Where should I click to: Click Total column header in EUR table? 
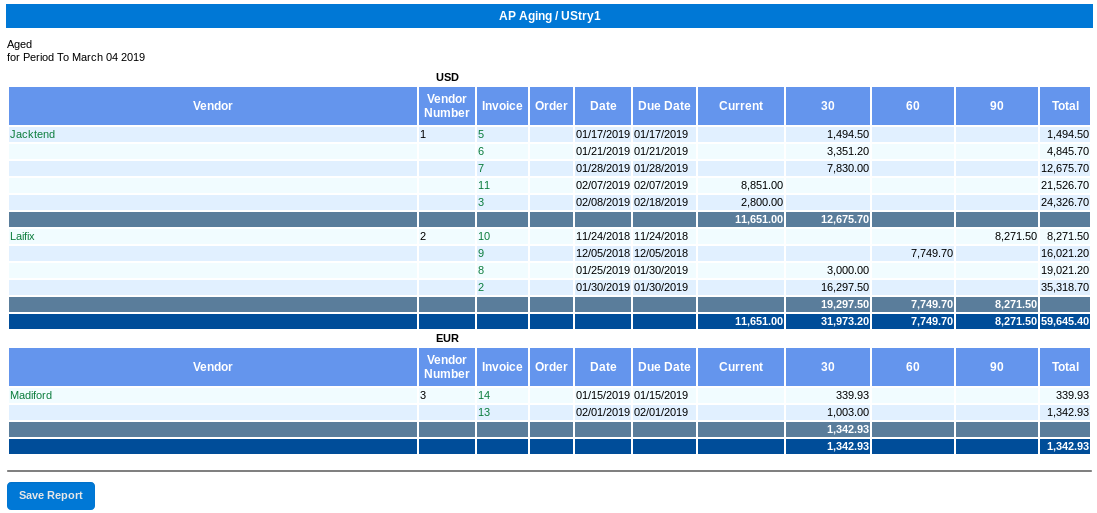[x=1065, y=367]
